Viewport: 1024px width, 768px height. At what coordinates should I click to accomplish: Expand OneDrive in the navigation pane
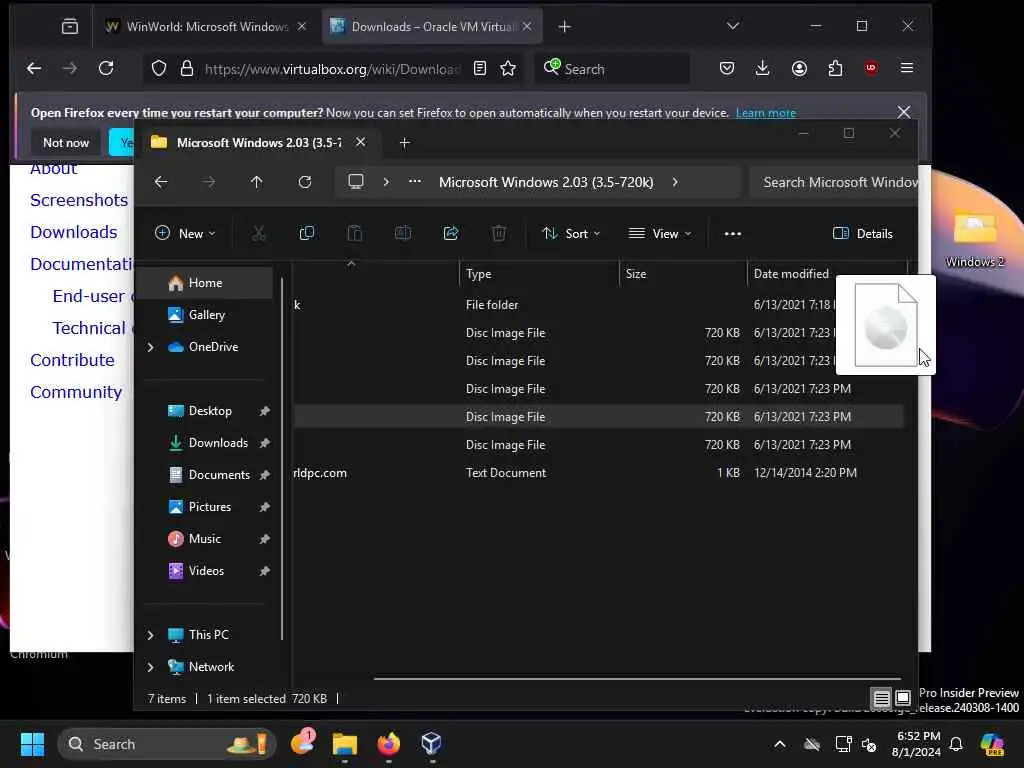click(151, 347)
